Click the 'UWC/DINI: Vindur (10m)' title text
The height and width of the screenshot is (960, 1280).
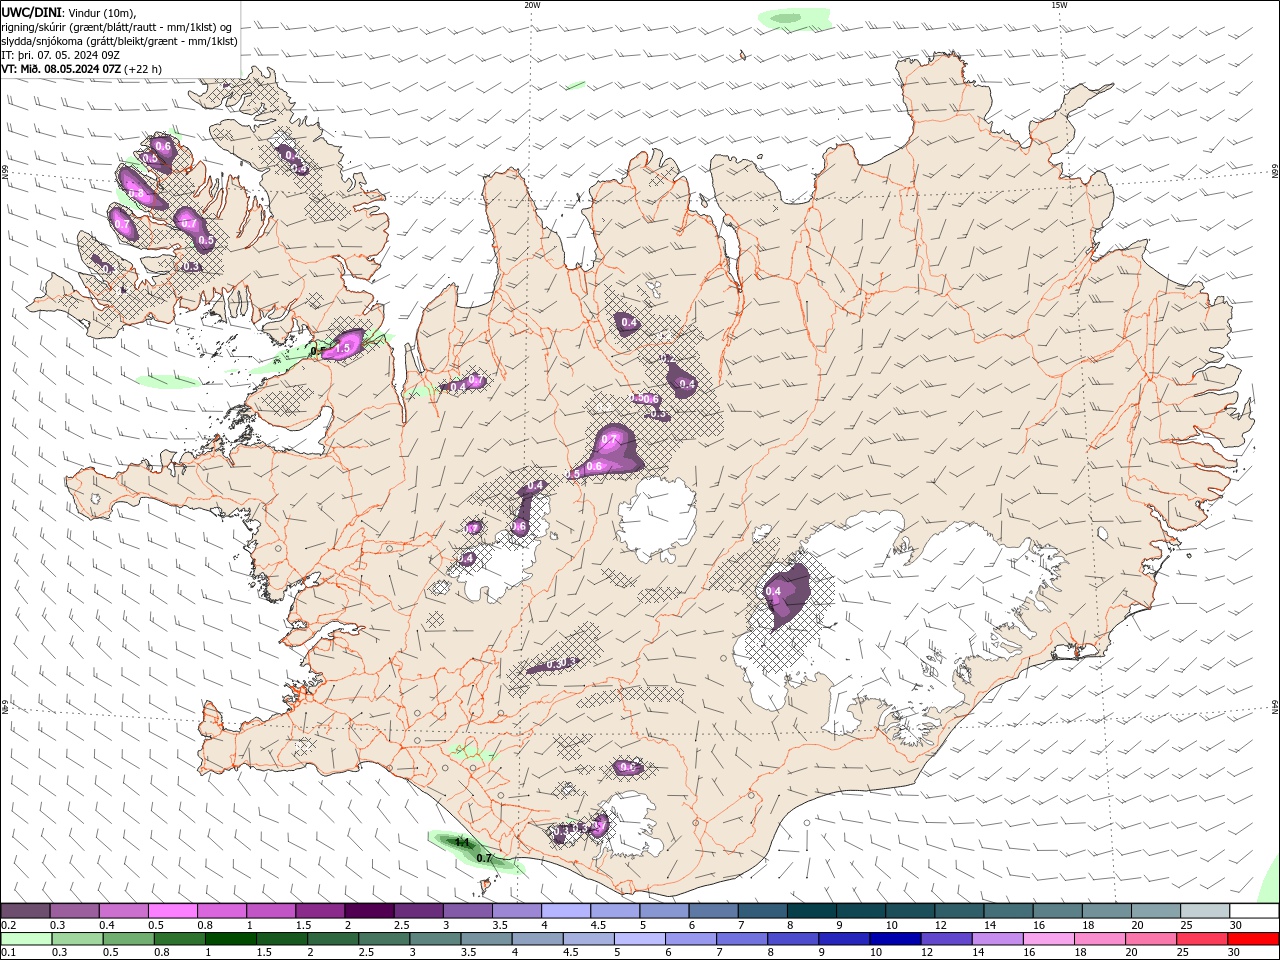click(69, 12)
